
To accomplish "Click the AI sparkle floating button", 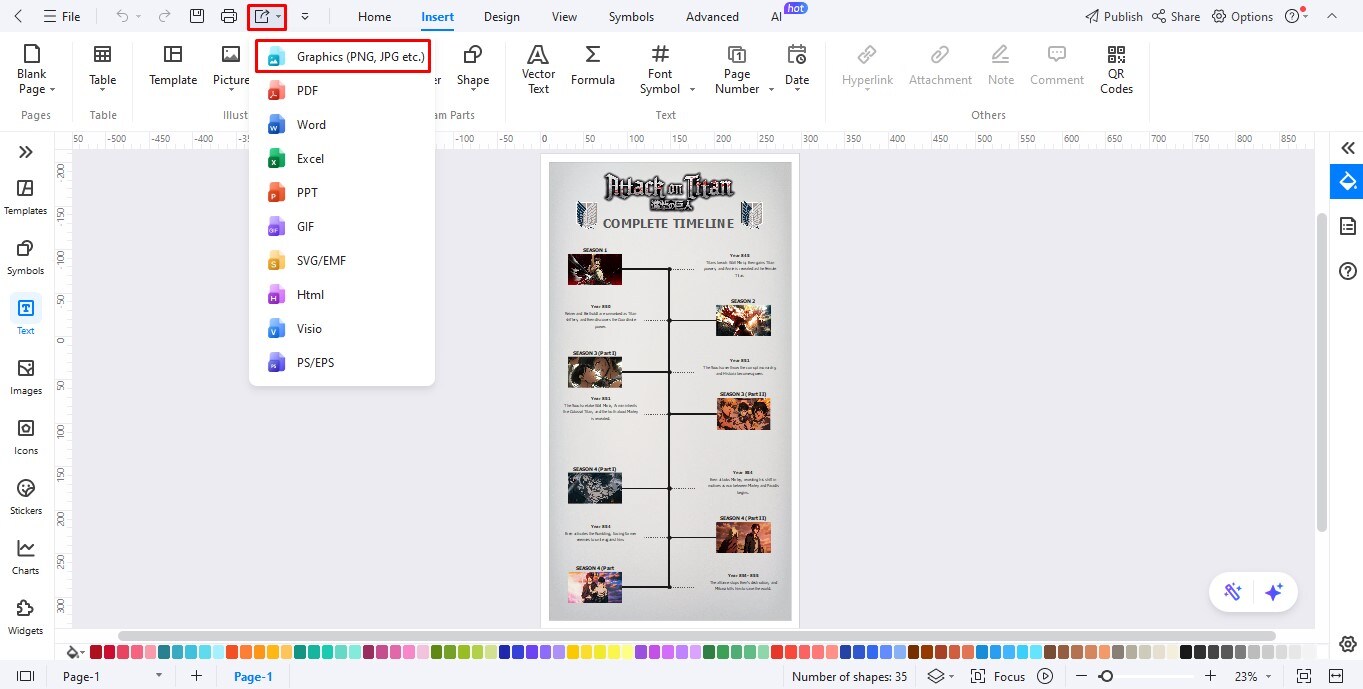I will tap(1274, 592).
